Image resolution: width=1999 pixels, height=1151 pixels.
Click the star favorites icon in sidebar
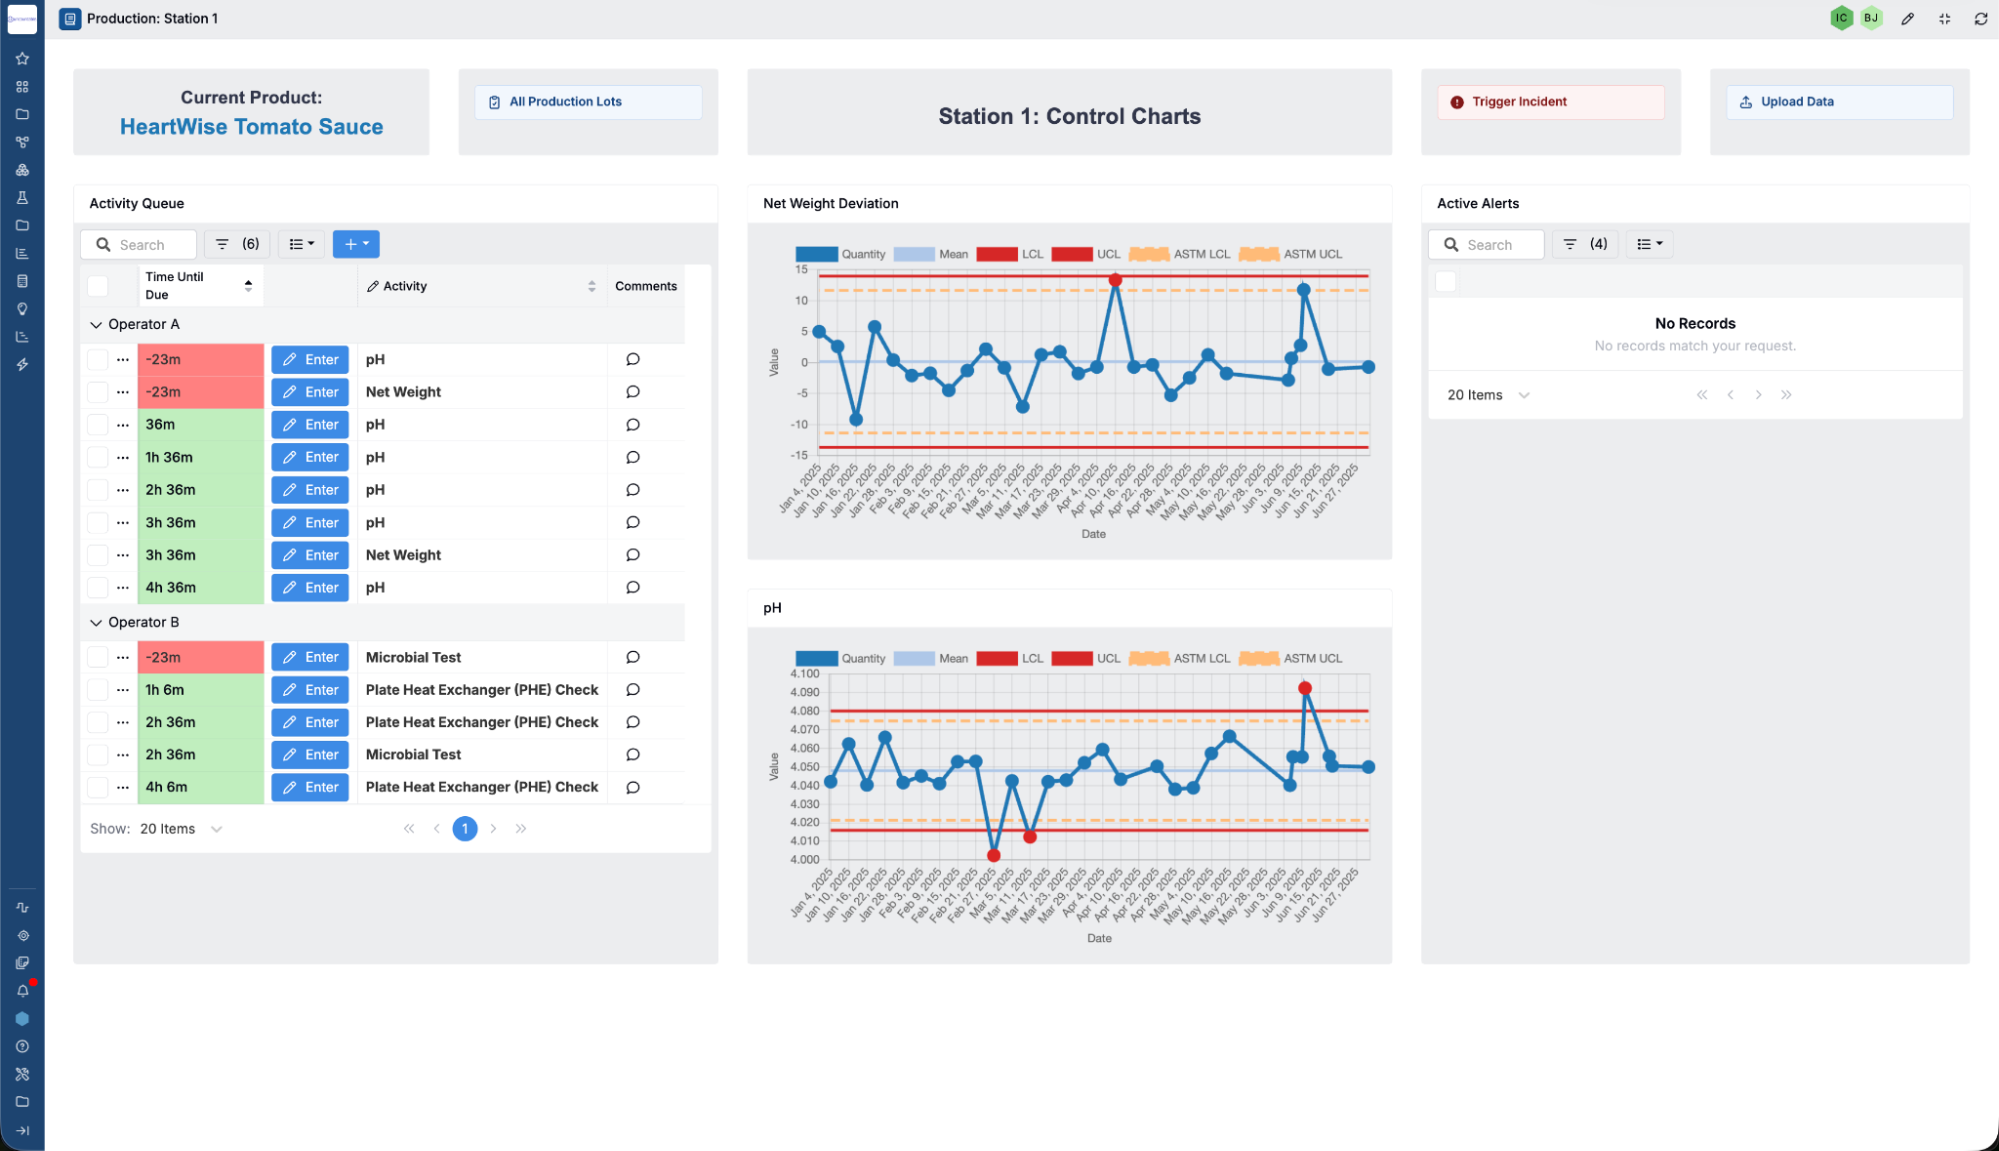(22, 59)
